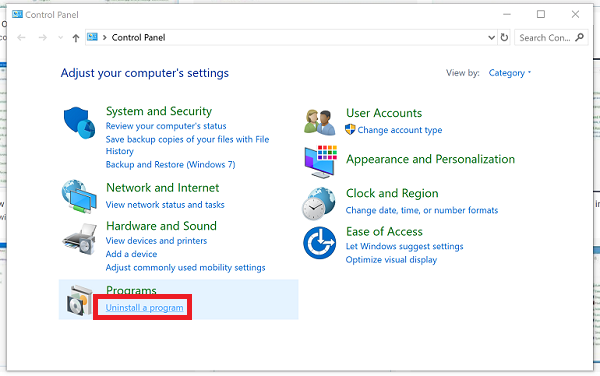600x376 pixels.
Task: Open User Accounts heading
Action: [384, 113]
